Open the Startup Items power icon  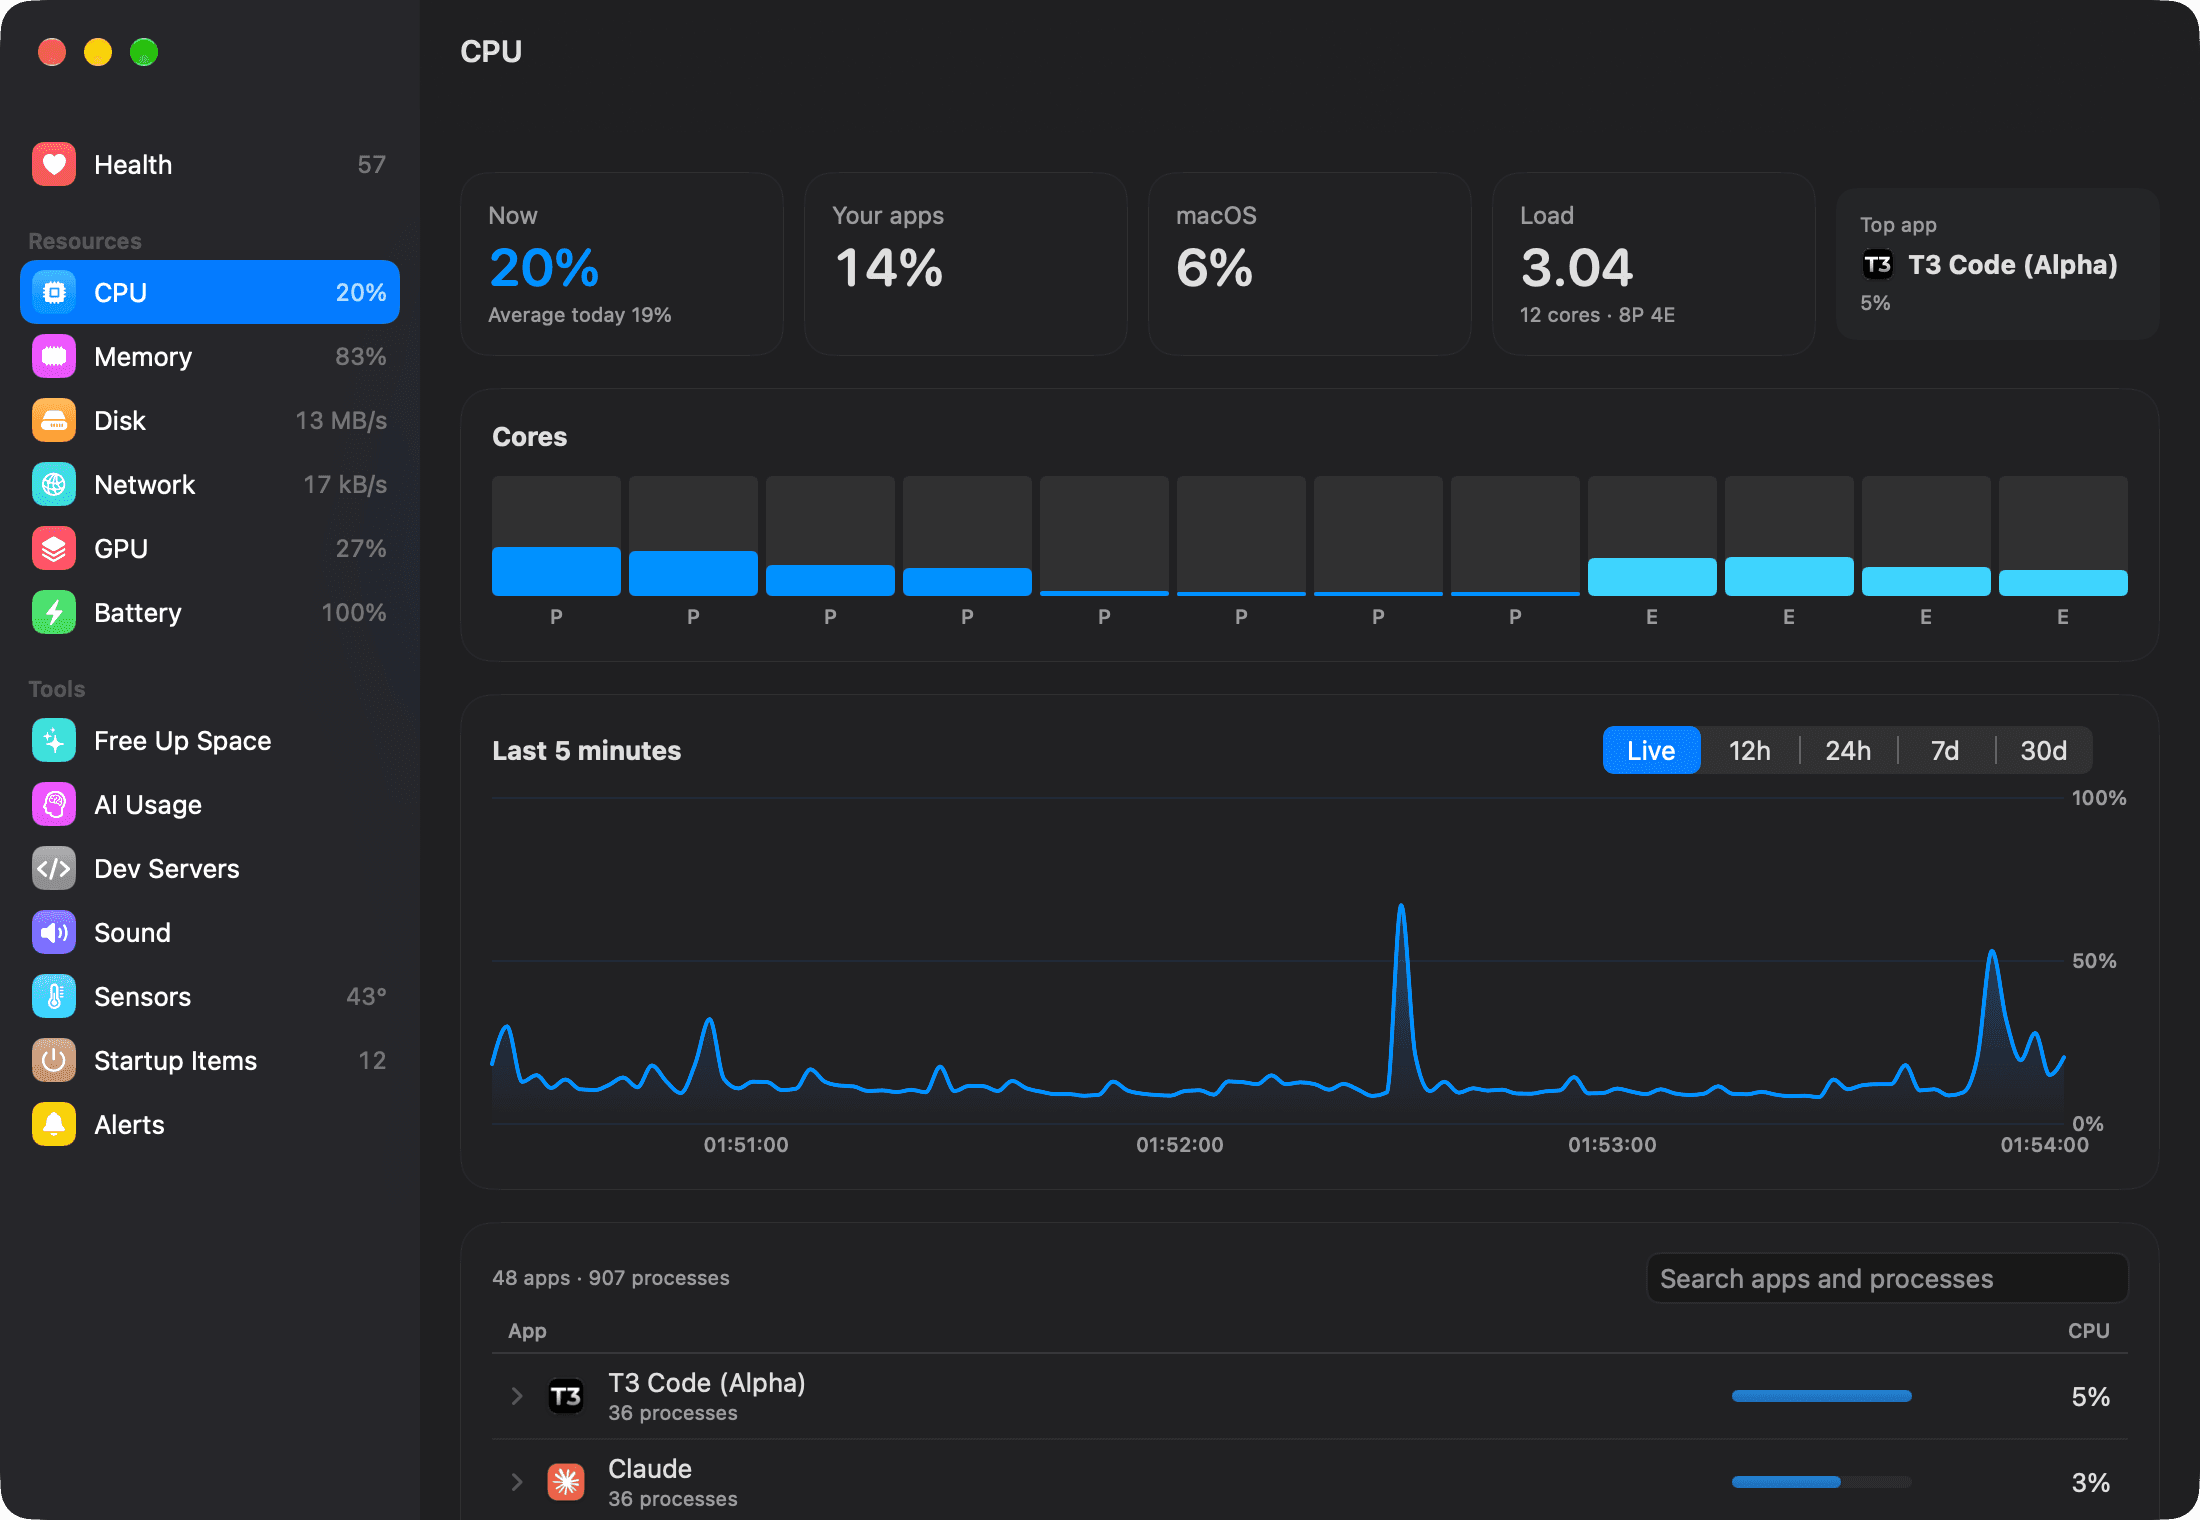pyautogui.click(x=54, y=1060)
